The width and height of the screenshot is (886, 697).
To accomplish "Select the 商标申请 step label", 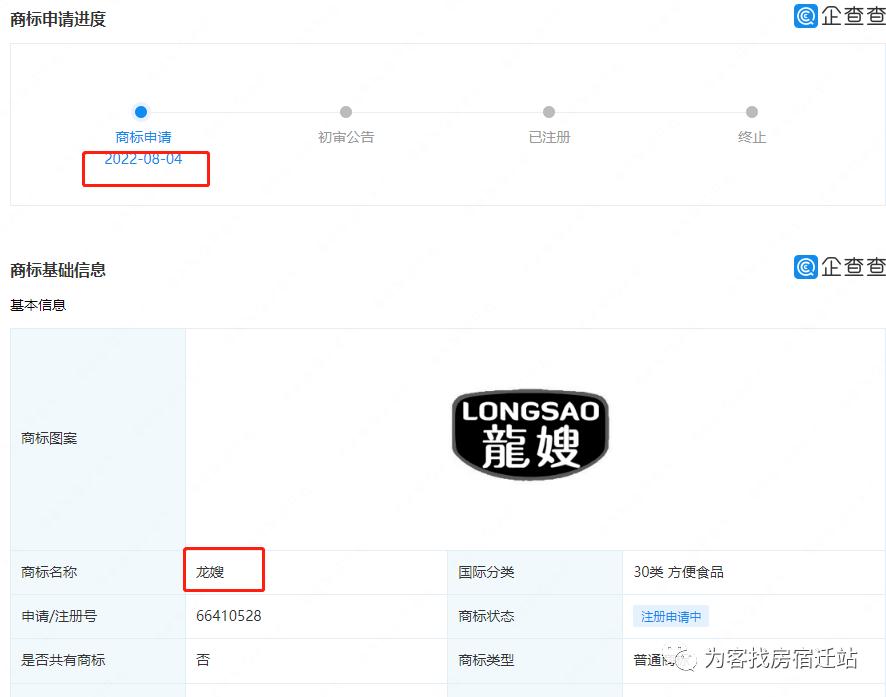I will click(144, 137).
